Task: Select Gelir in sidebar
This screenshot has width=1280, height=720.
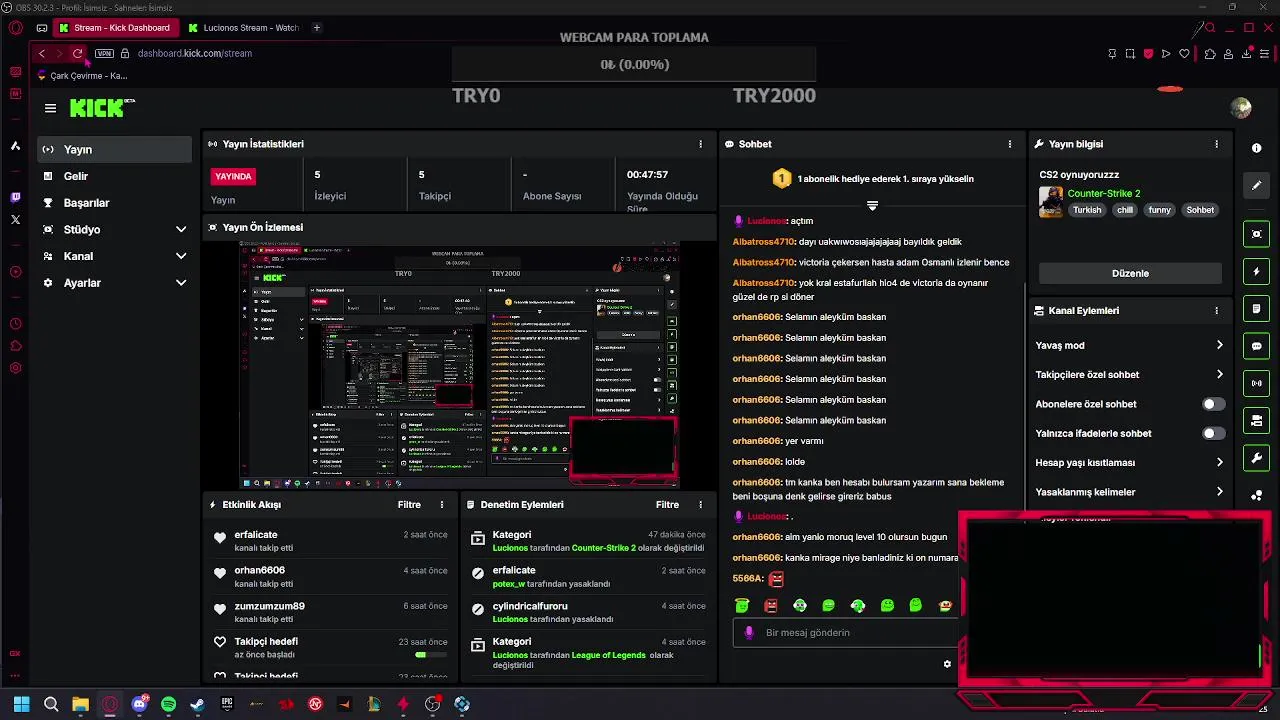Action: [114, 176]
